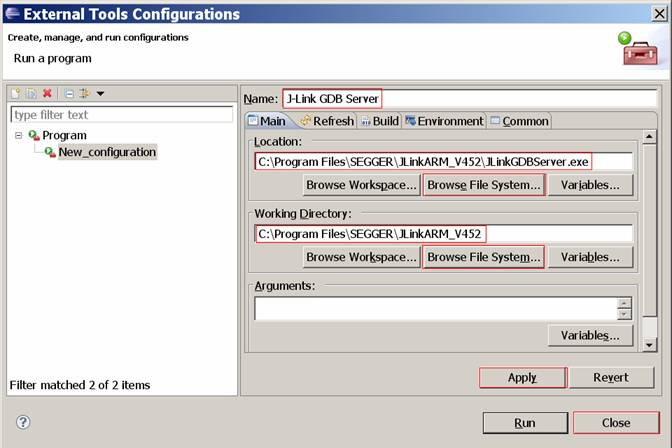Click Variables button under Arguments
This screenshot has width=672, height=448.
point(590,335)
